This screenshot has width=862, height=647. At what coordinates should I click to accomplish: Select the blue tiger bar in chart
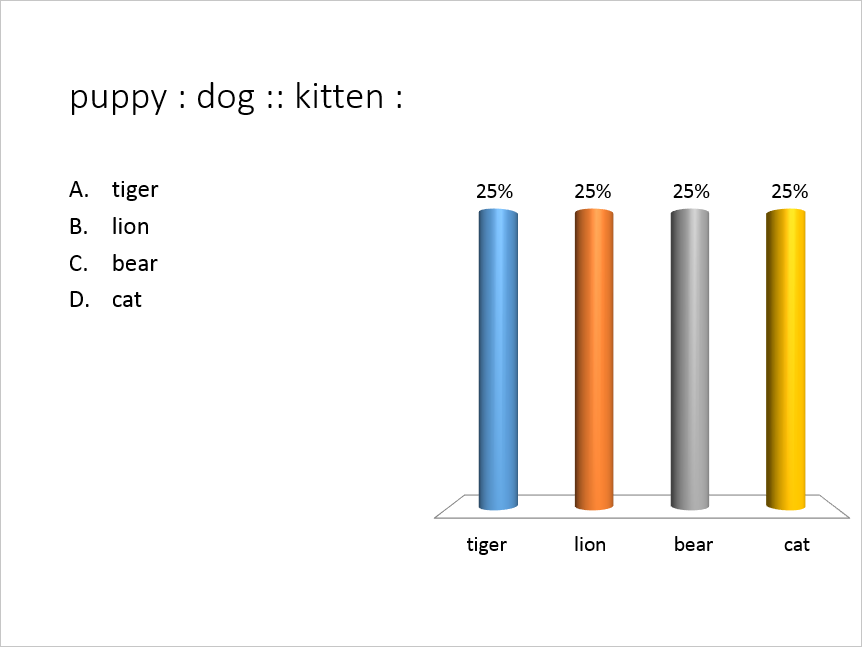pyautogui.click(x=498, y=360)
